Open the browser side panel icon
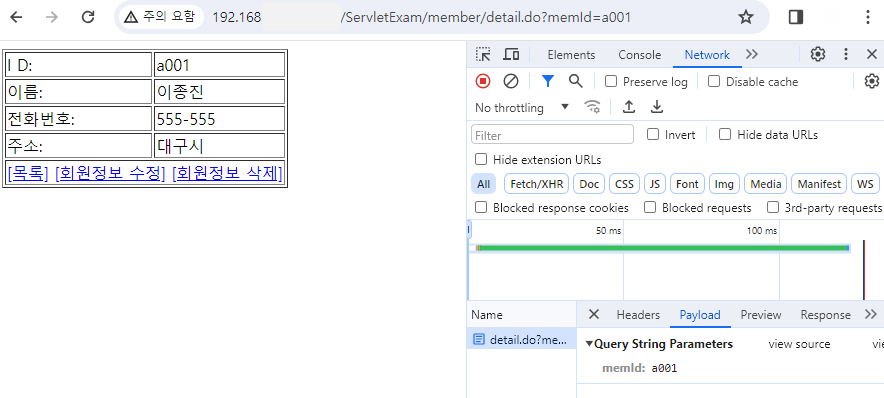This screenshot has height=398, width=884. 795,17
